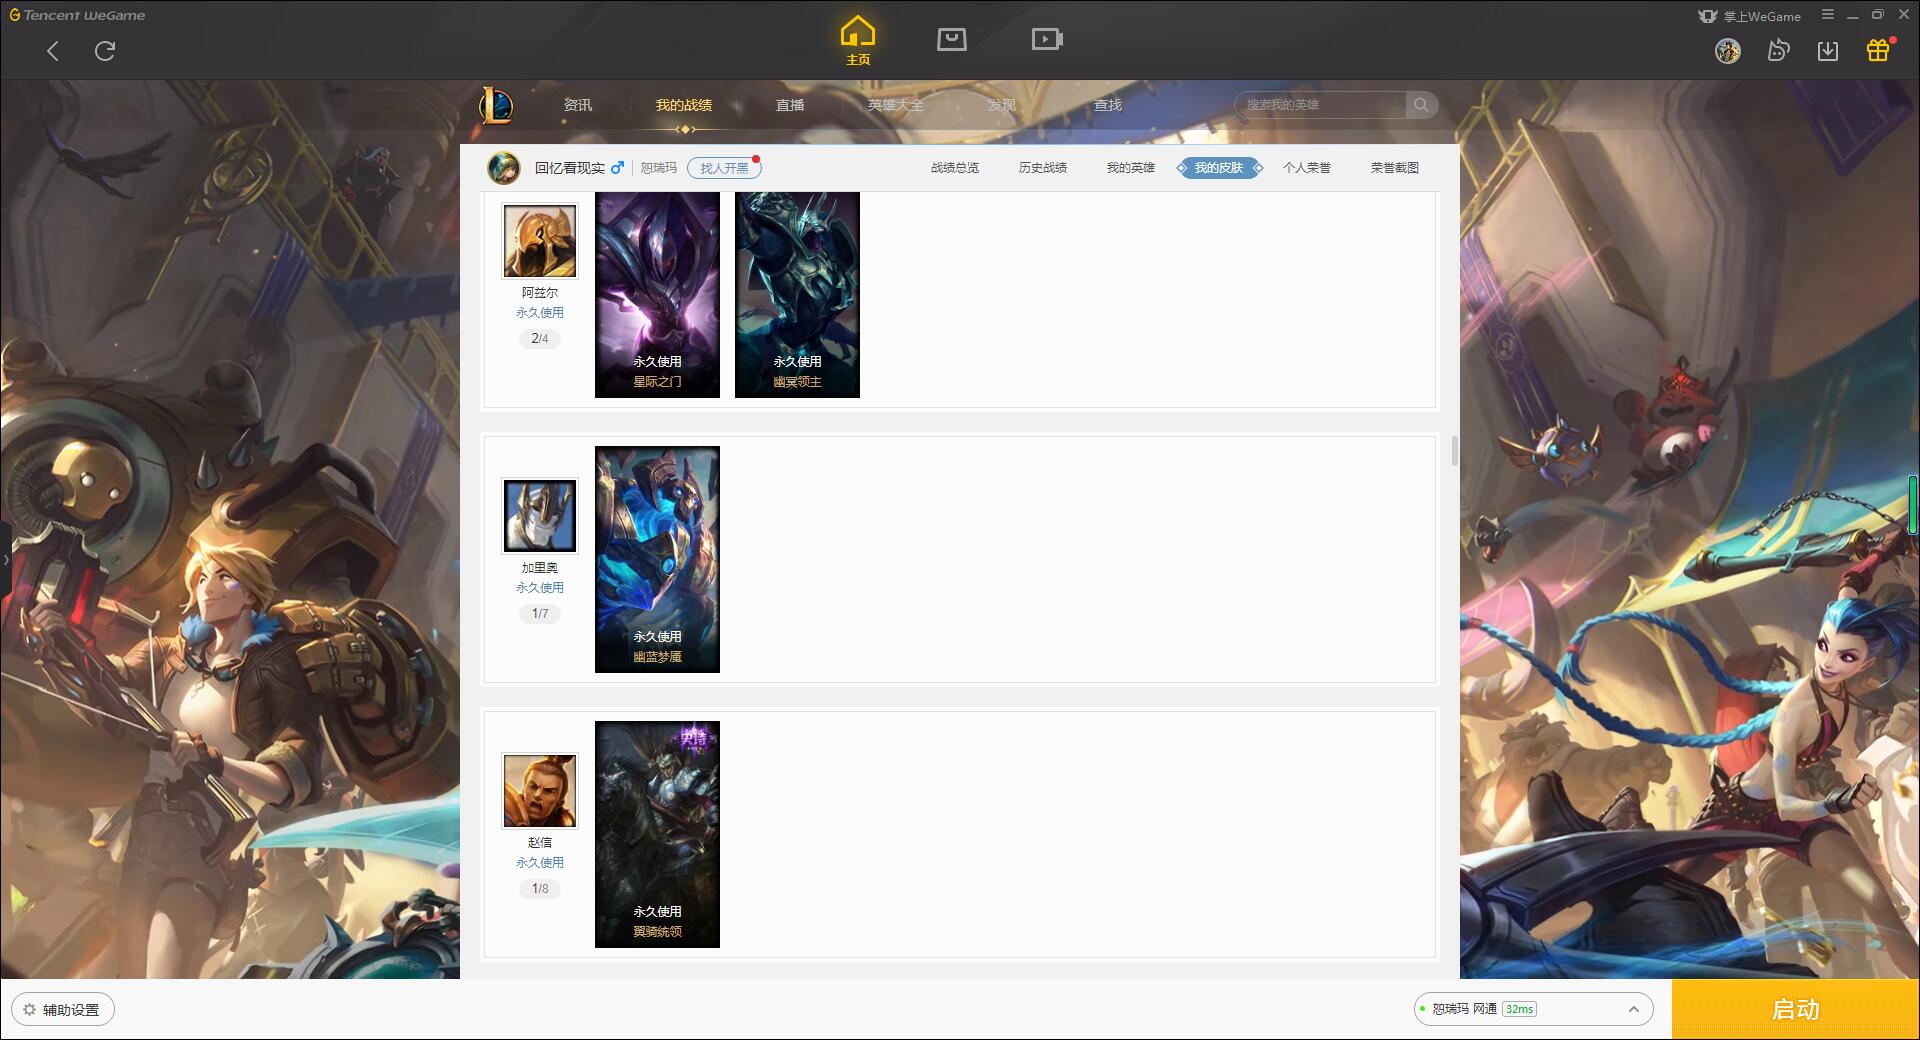Open the 查找 tab
The image size is (1920, 1040).
click(1108, 105)
